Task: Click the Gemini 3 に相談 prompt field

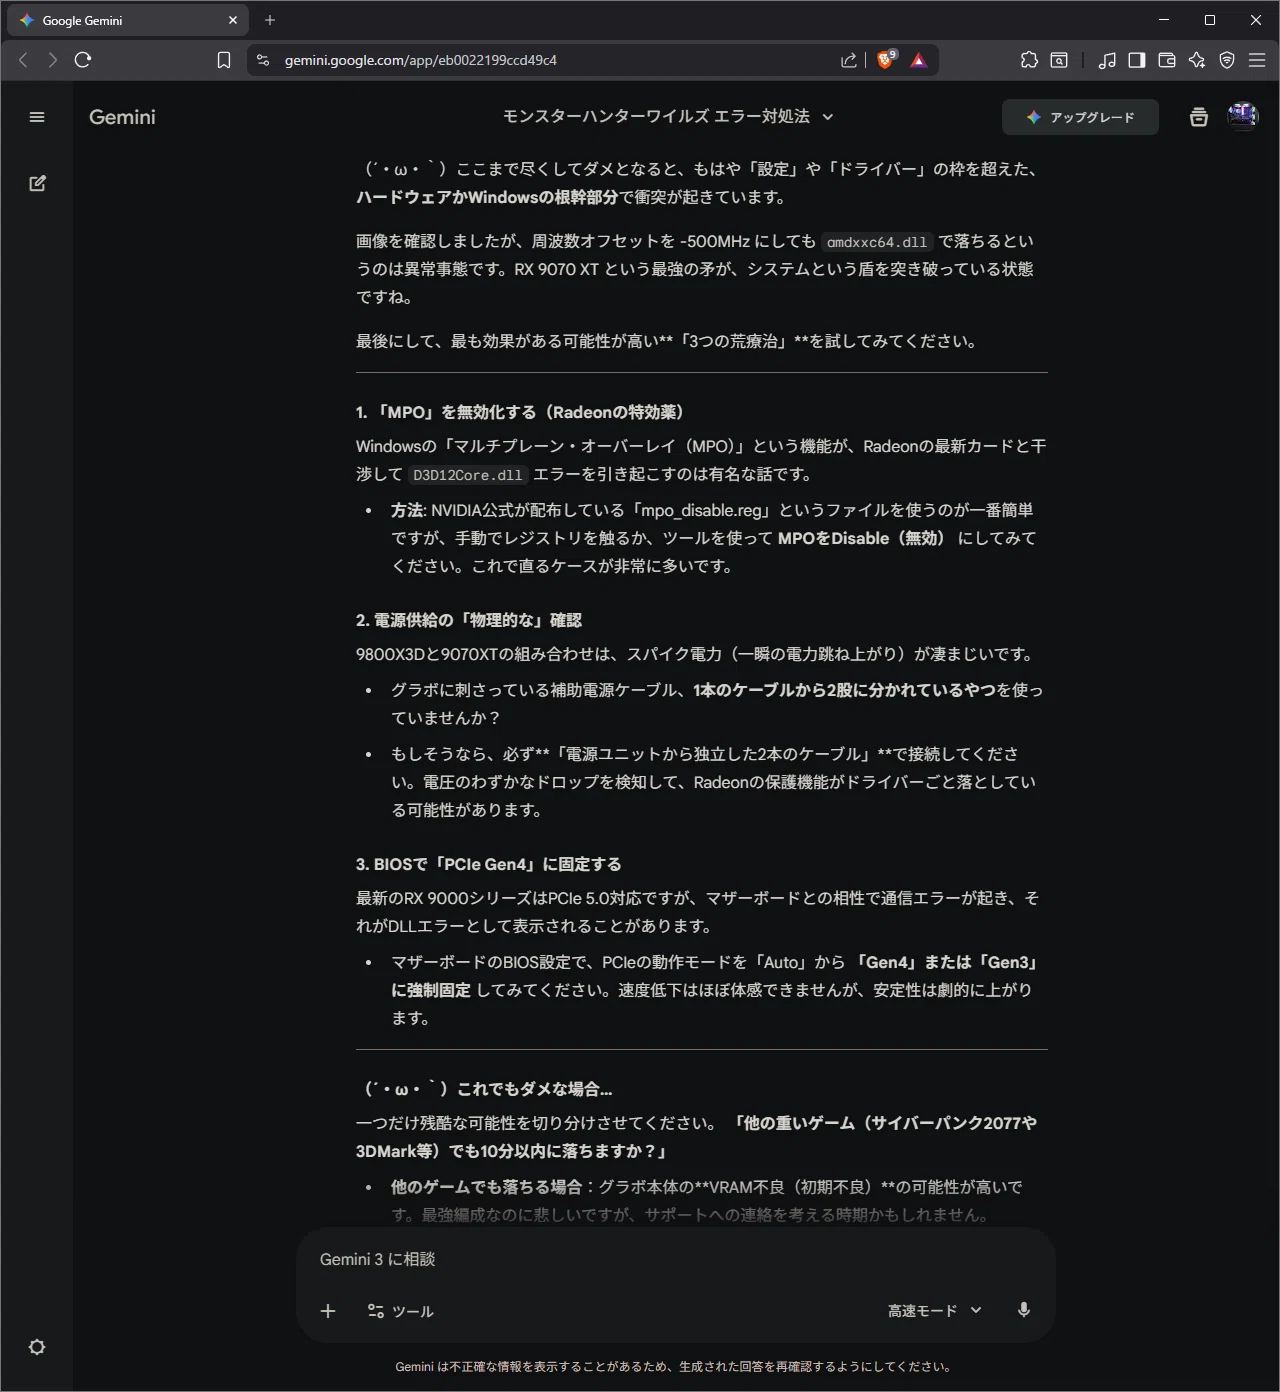Action: tap(676, 1259)
